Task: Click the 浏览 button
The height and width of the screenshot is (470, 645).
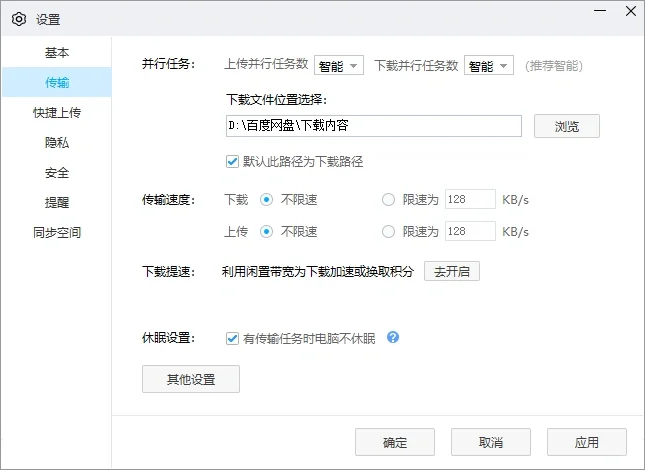Action: click(566, 126)
